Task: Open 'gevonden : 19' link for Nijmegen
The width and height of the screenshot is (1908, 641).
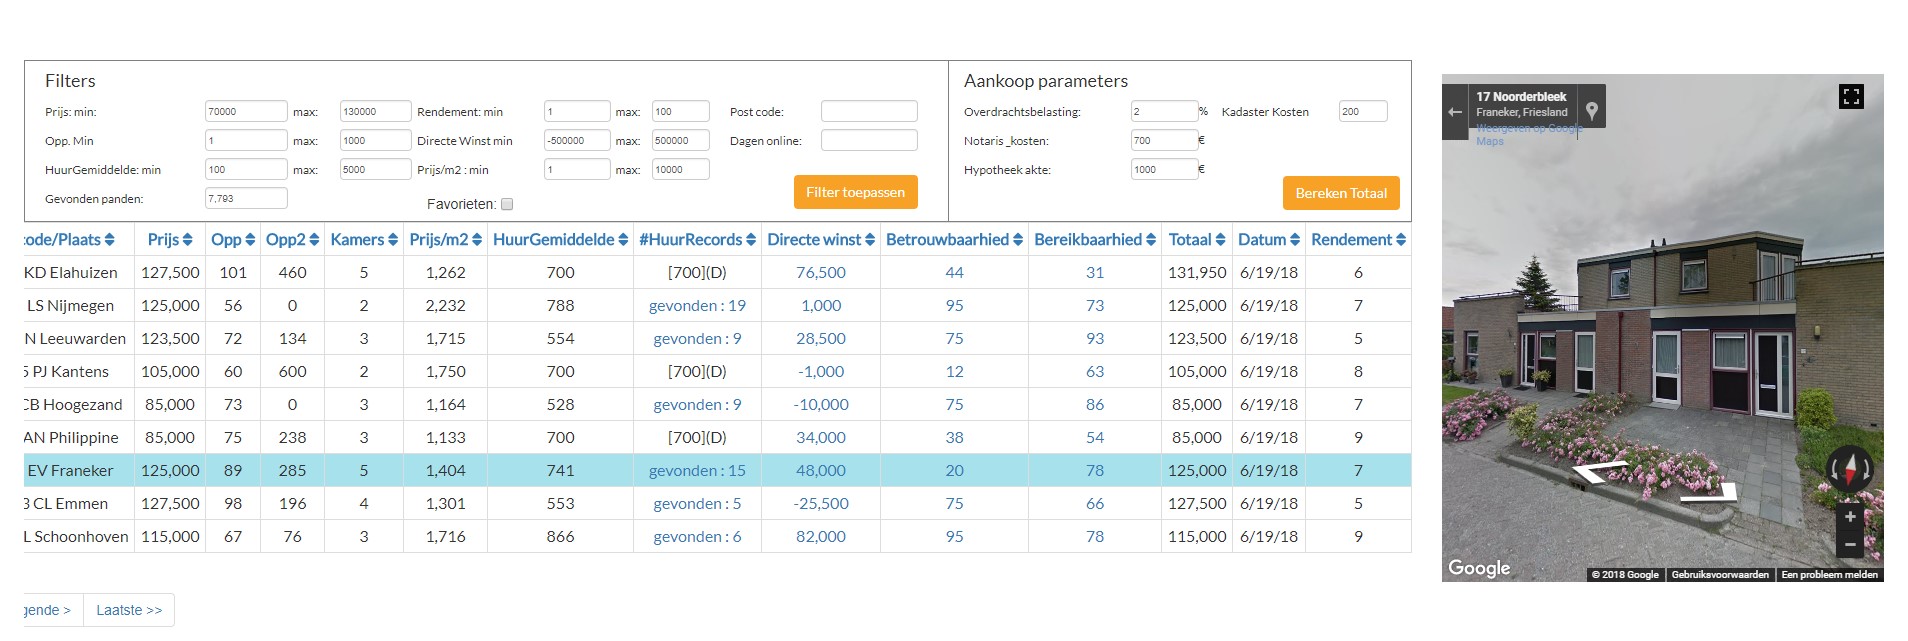Action: [x=697, y=306]
